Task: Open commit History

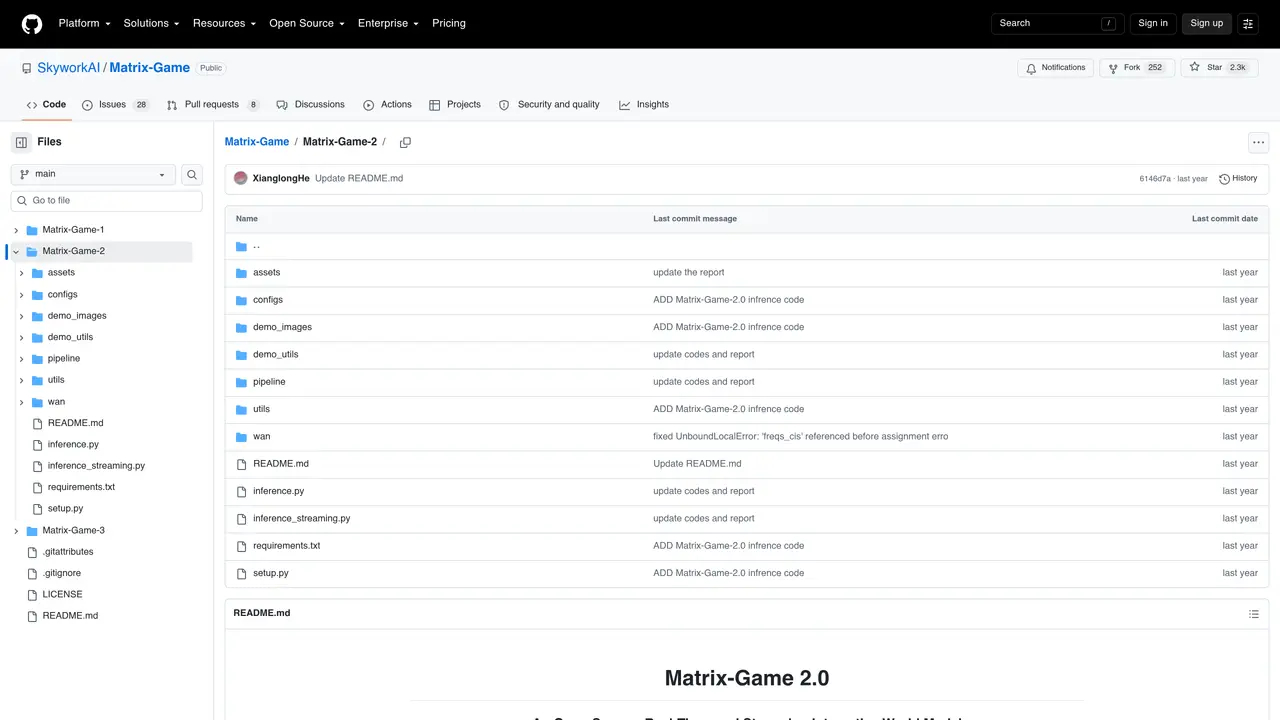Action: pos(1238,178)
